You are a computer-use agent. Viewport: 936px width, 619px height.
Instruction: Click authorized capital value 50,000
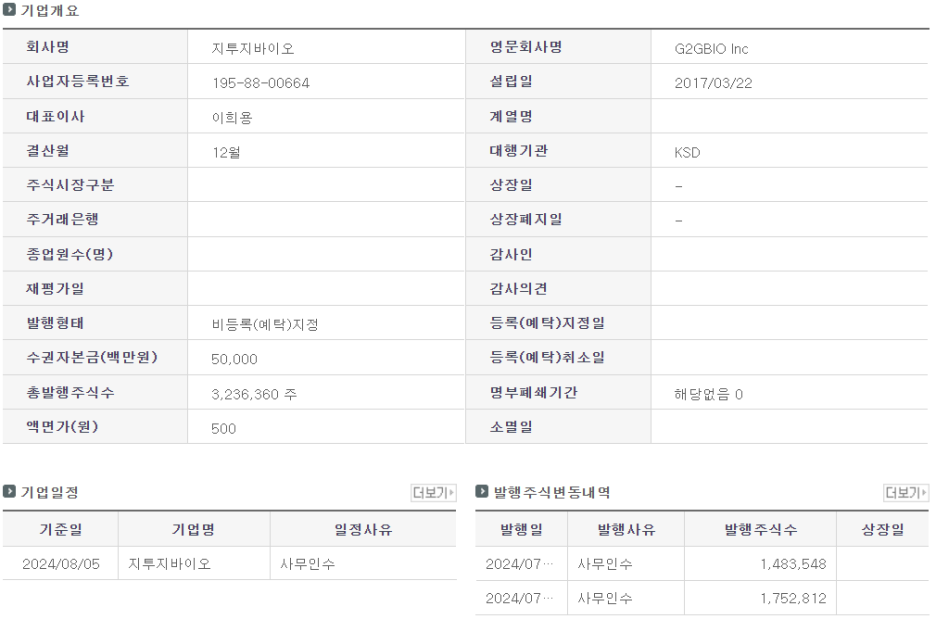click(234, 359)
